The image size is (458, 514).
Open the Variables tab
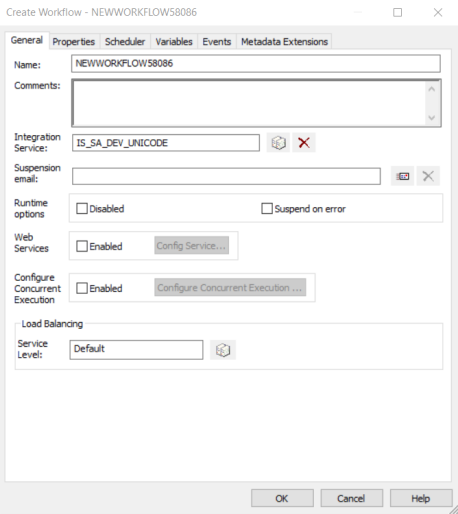point(174,42)
